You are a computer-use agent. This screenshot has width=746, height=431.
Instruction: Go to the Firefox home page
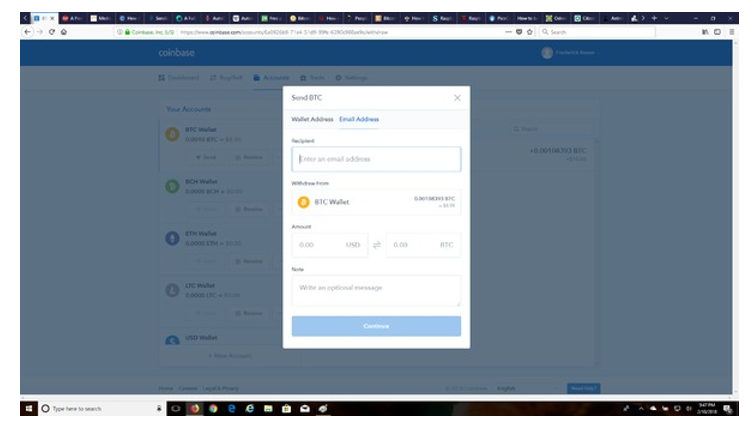click(x=64, y=32)
